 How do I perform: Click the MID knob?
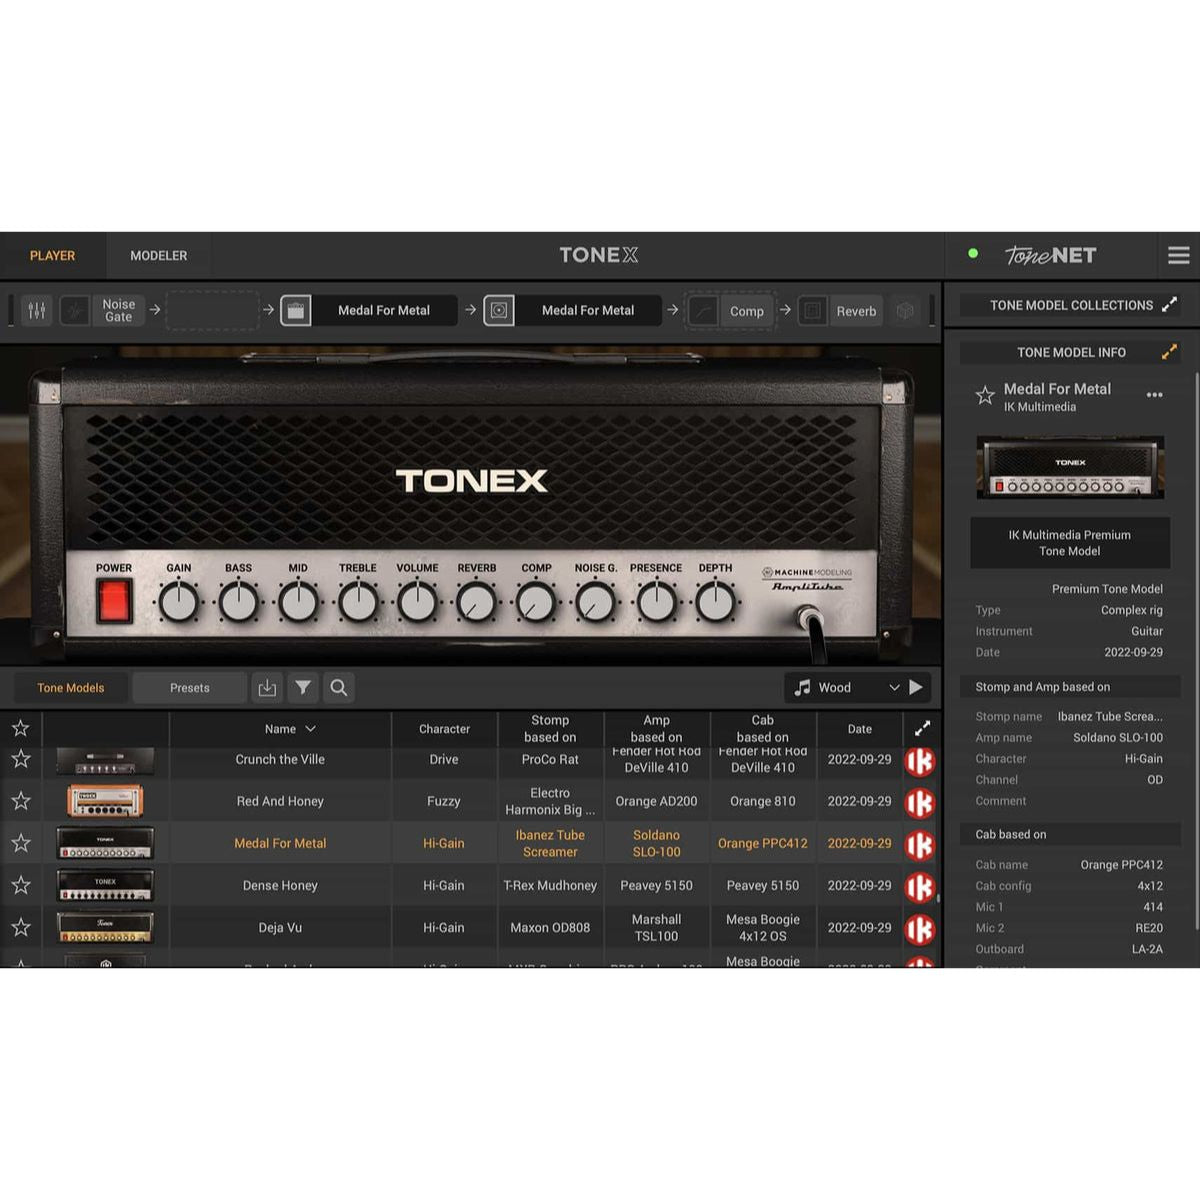(x=298, y=603)
